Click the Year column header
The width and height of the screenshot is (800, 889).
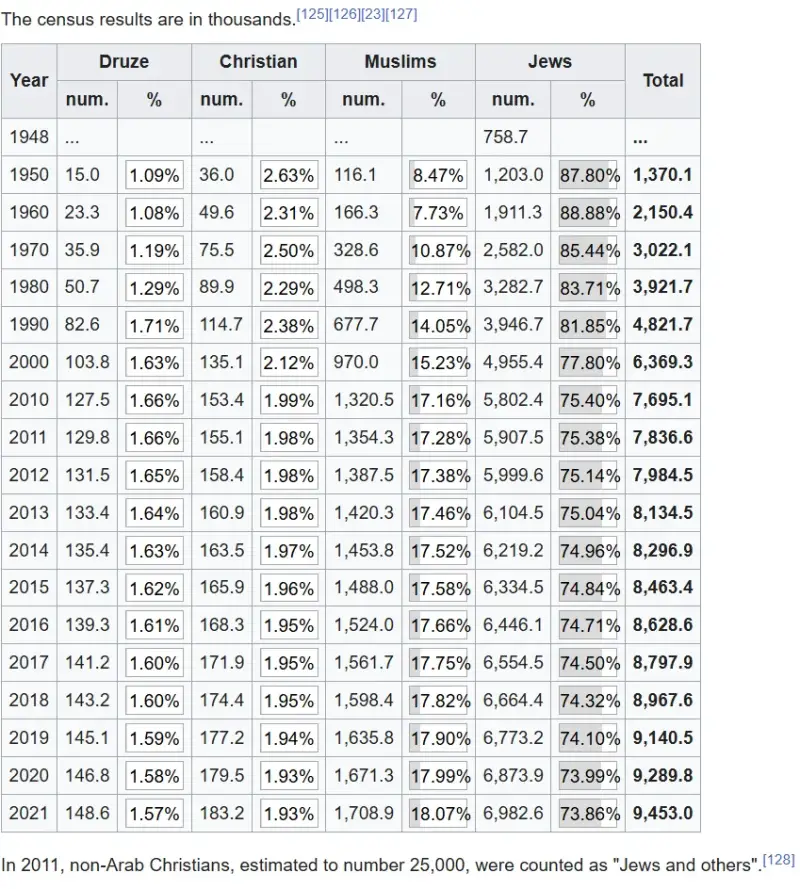pyautogui.click(x=29, y=80)
